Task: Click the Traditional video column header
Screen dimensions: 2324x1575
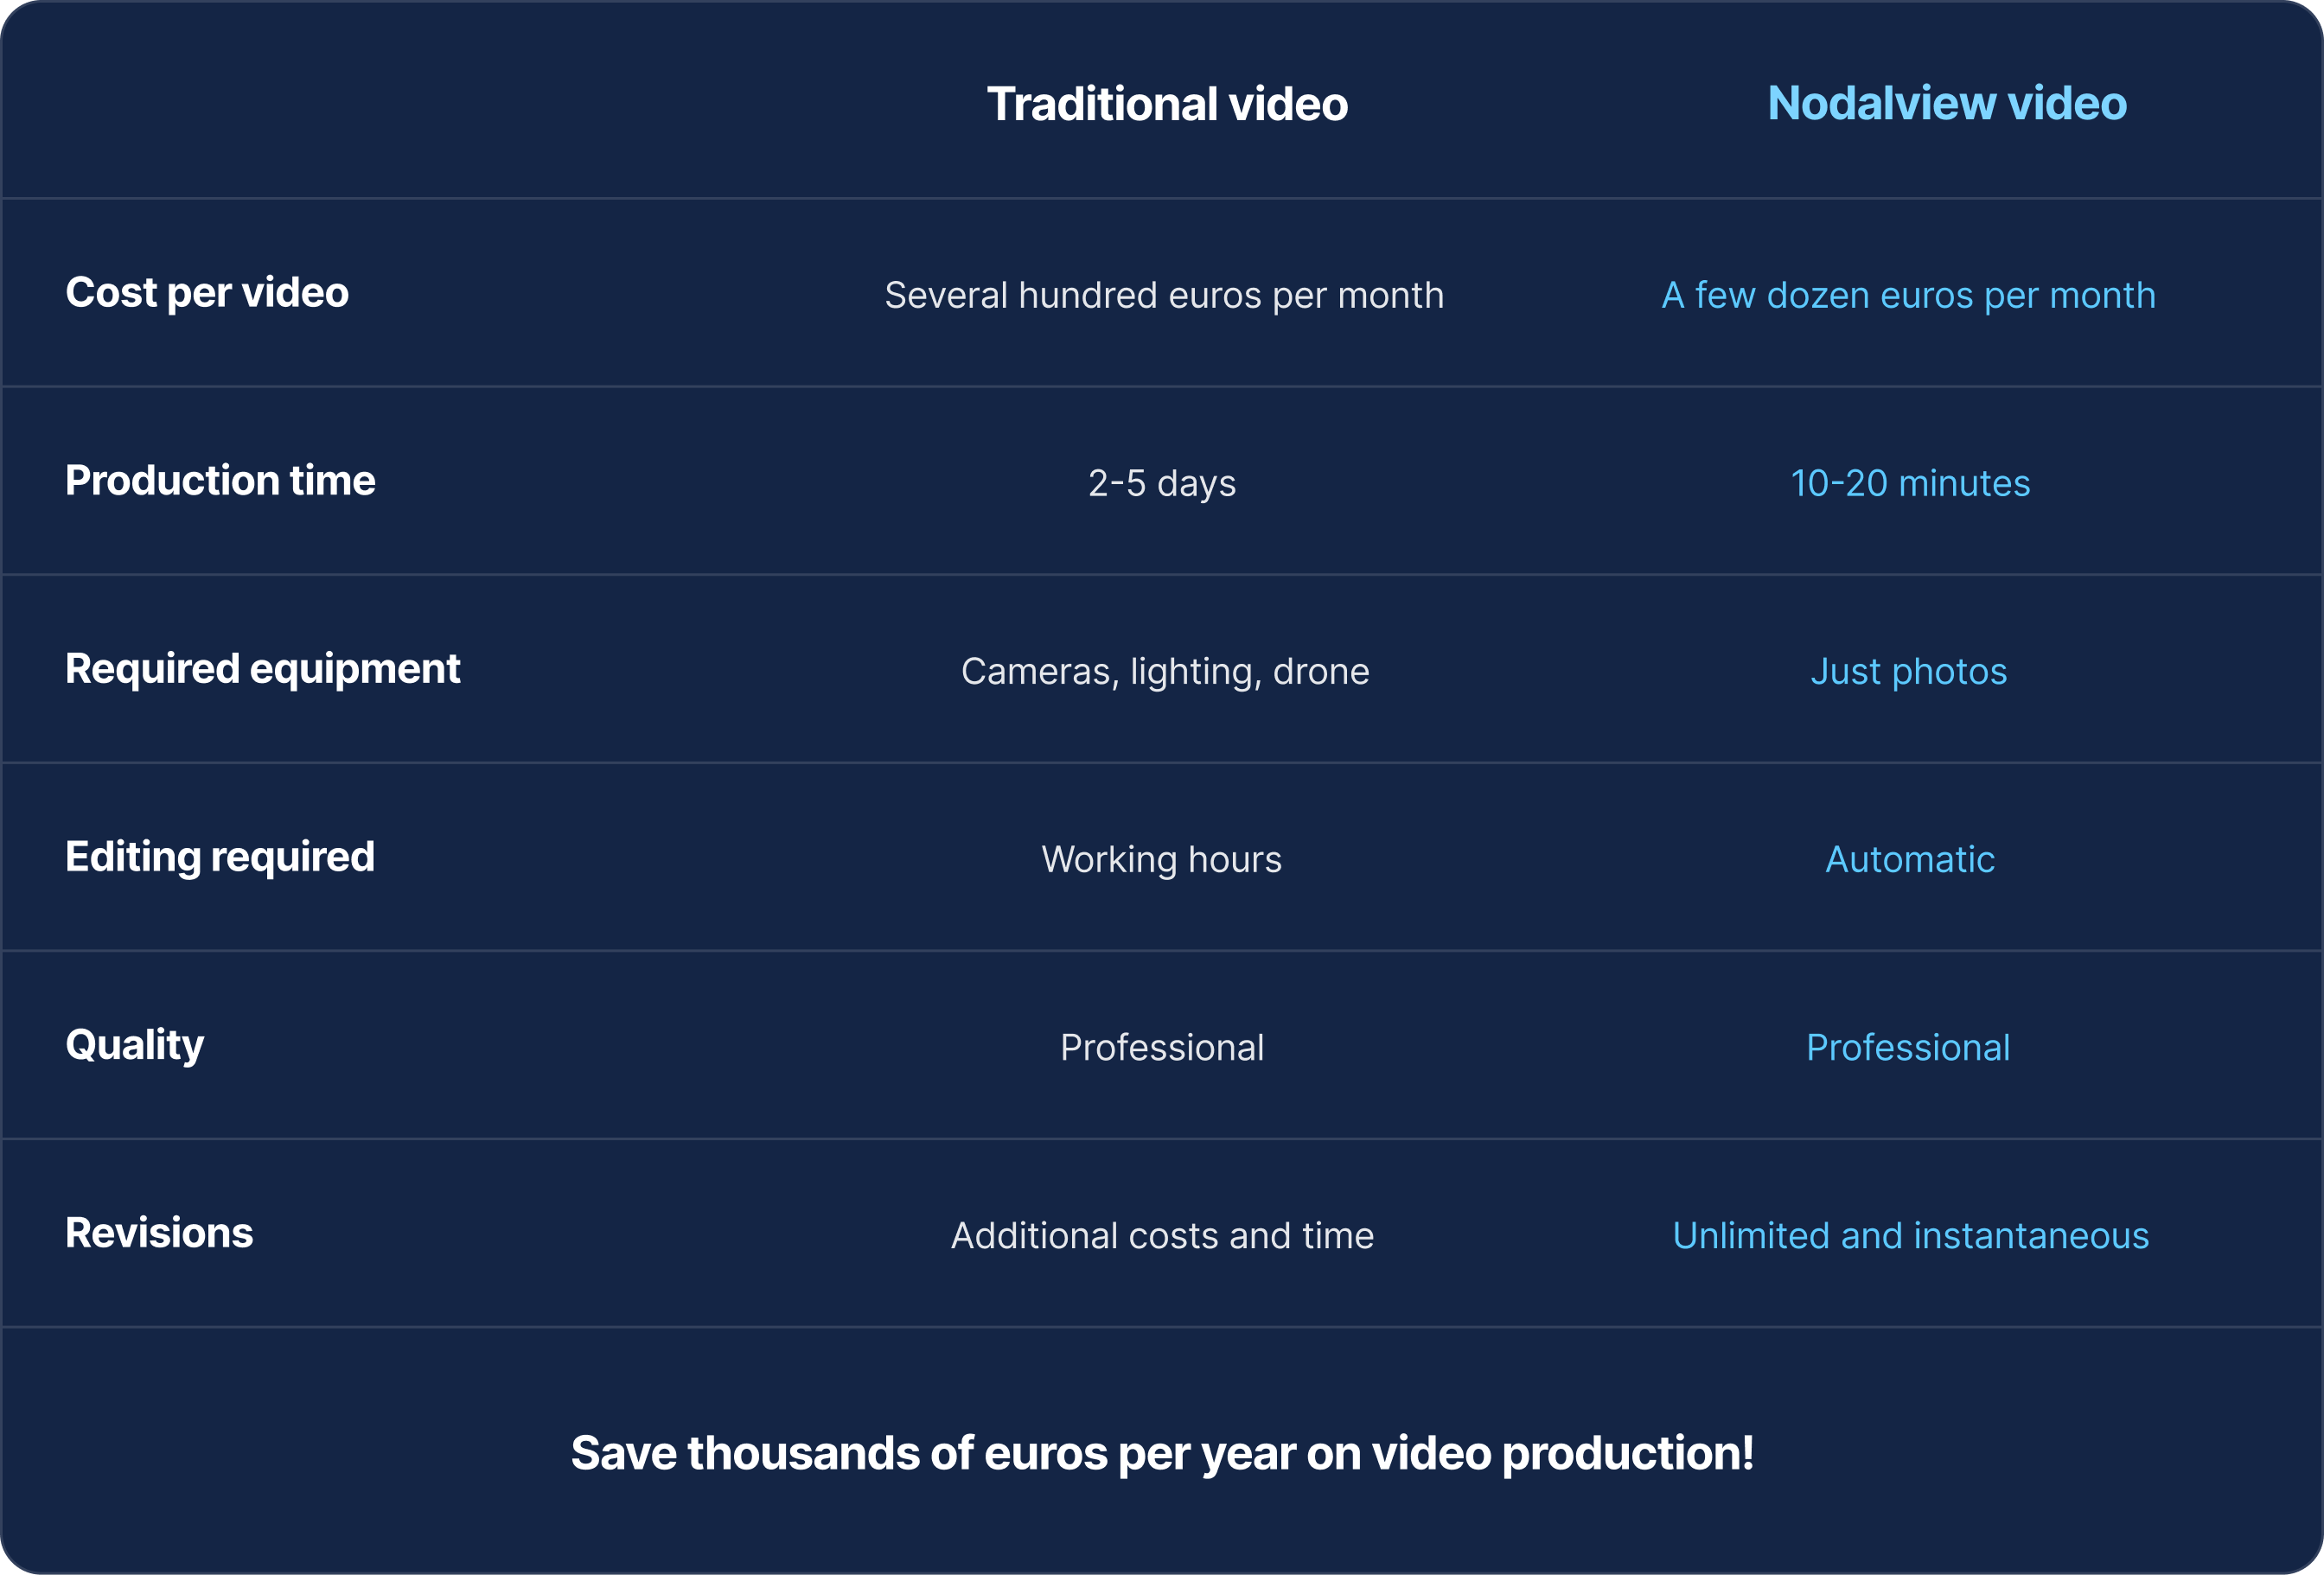Action: (1167, 104)
